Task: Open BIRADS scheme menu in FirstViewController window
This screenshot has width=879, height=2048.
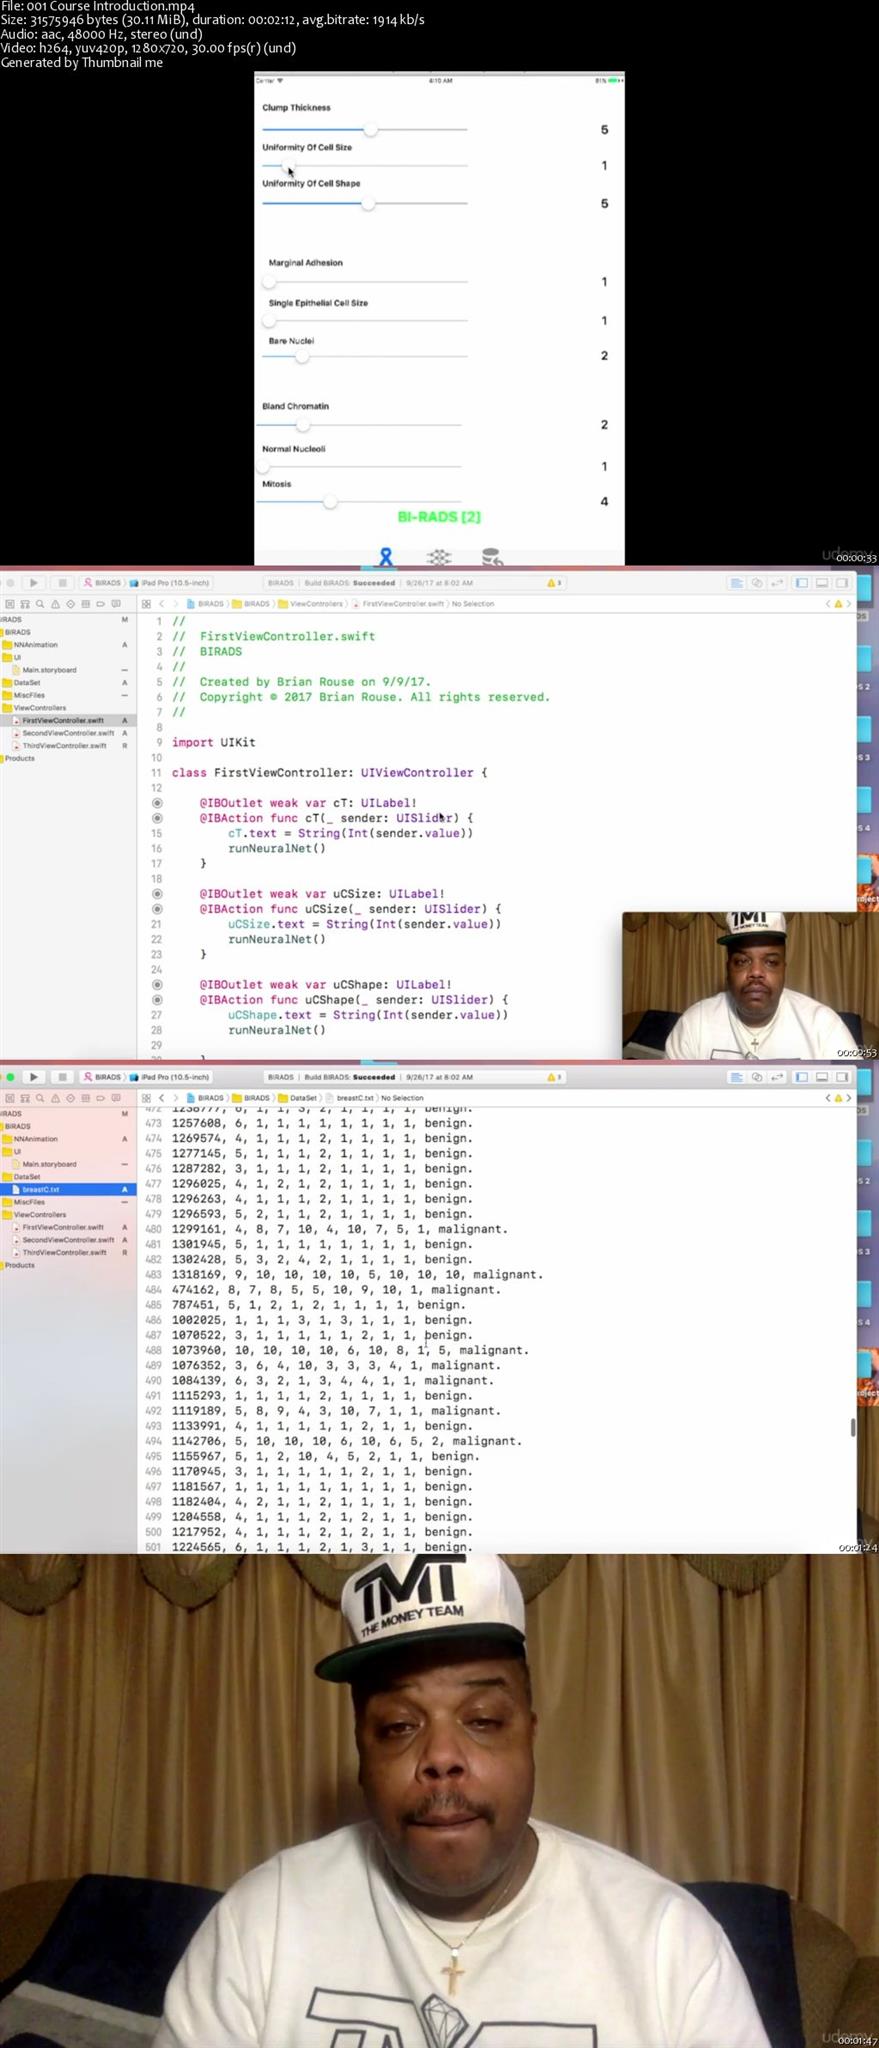Action: pos(103,583)
